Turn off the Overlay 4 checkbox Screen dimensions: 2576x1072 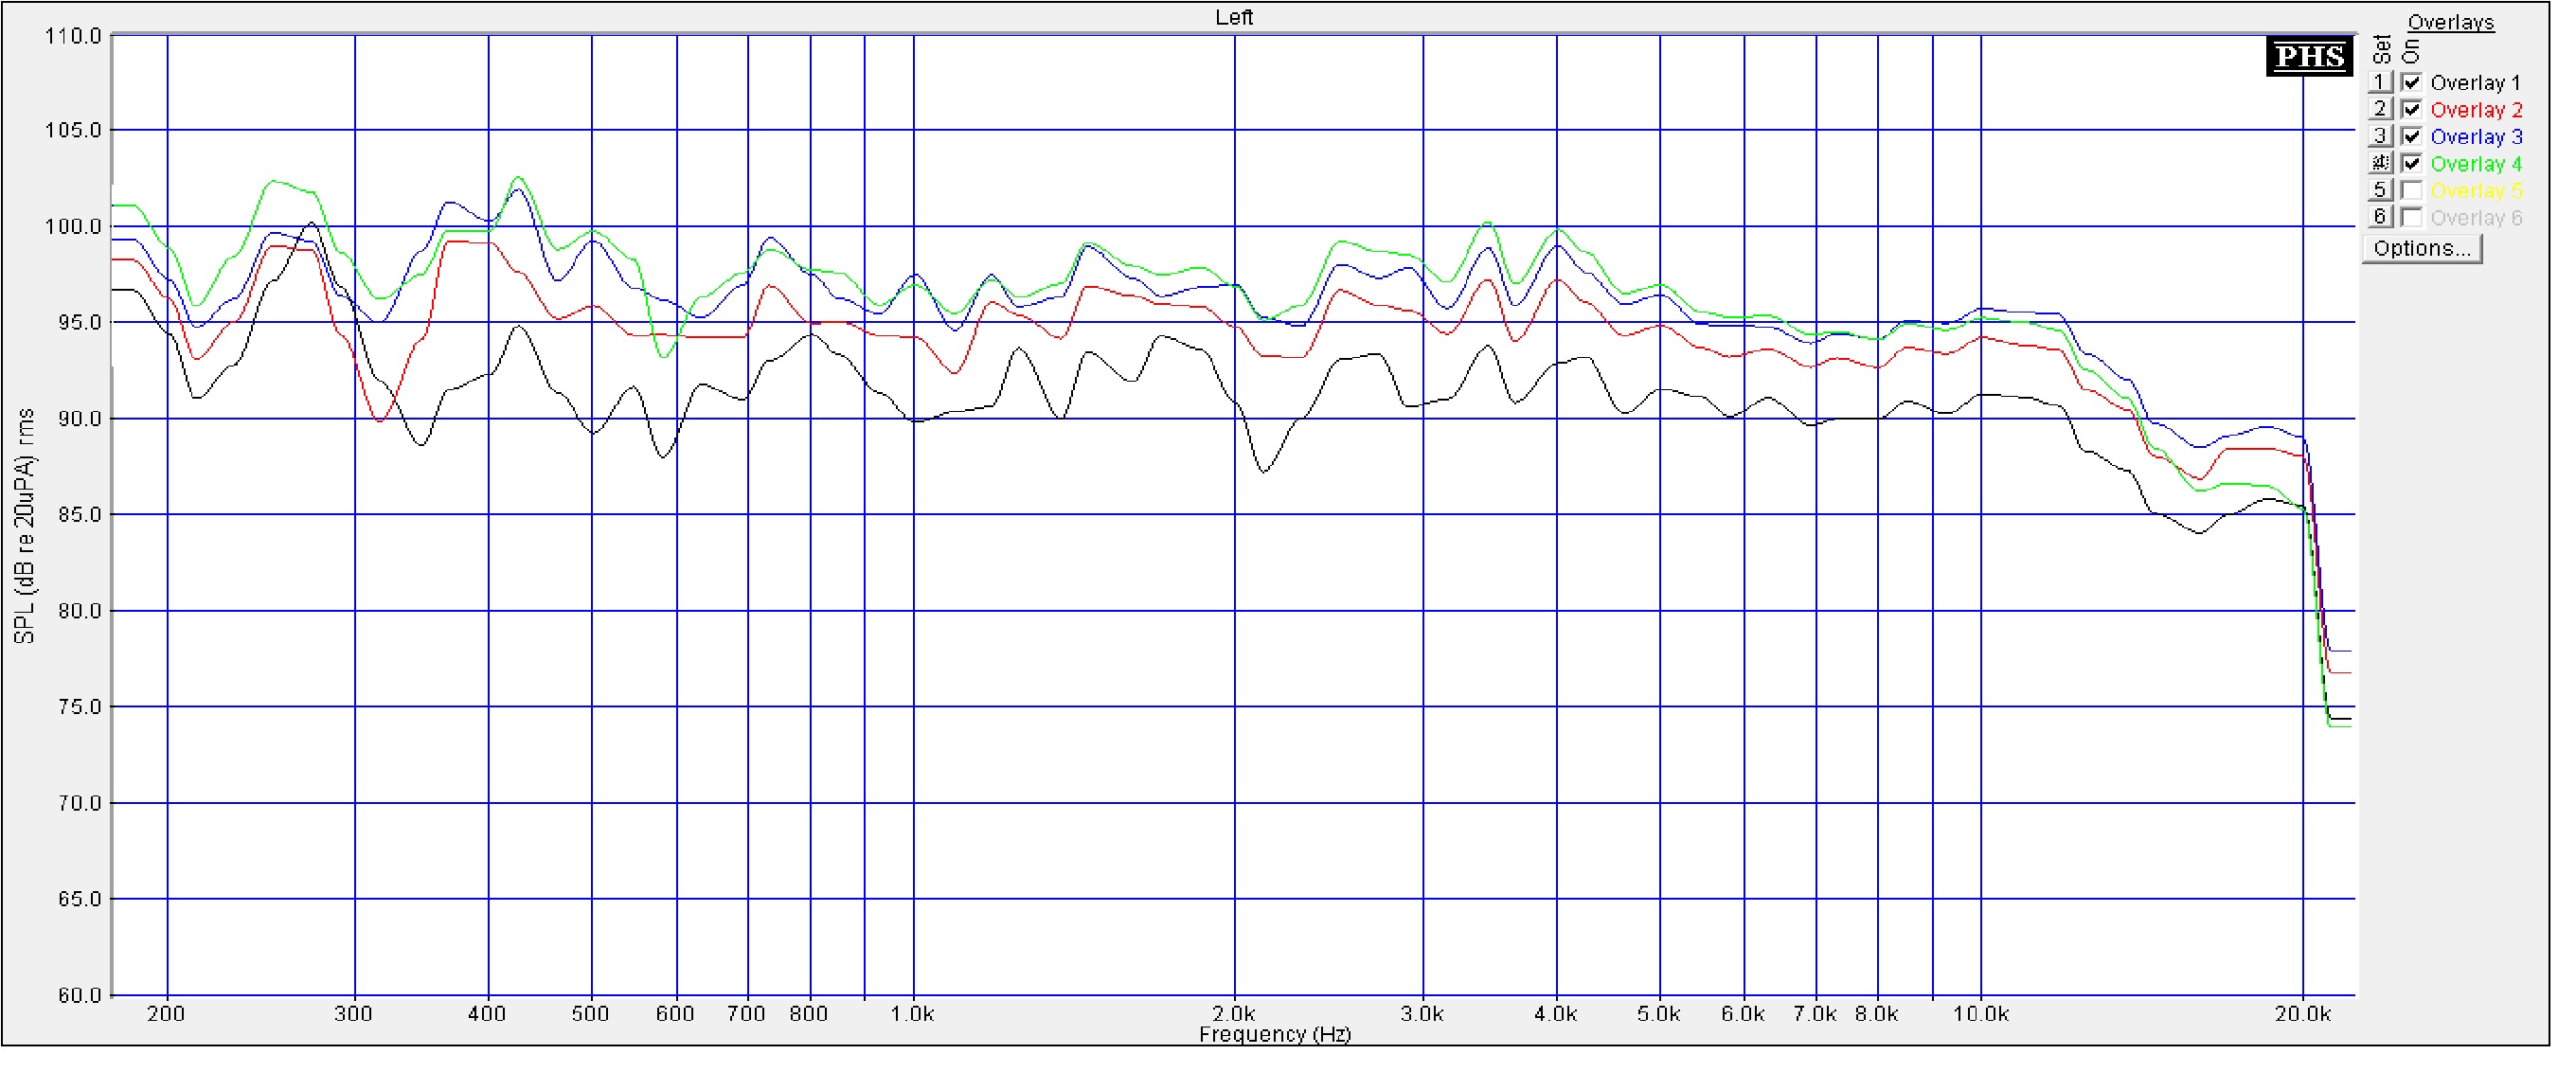click(2411, 164)
